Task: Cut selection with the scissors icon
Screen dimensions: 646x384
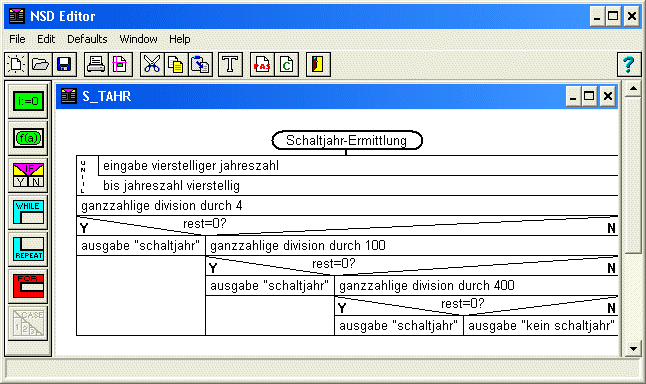Action: [x=152, y=65]
